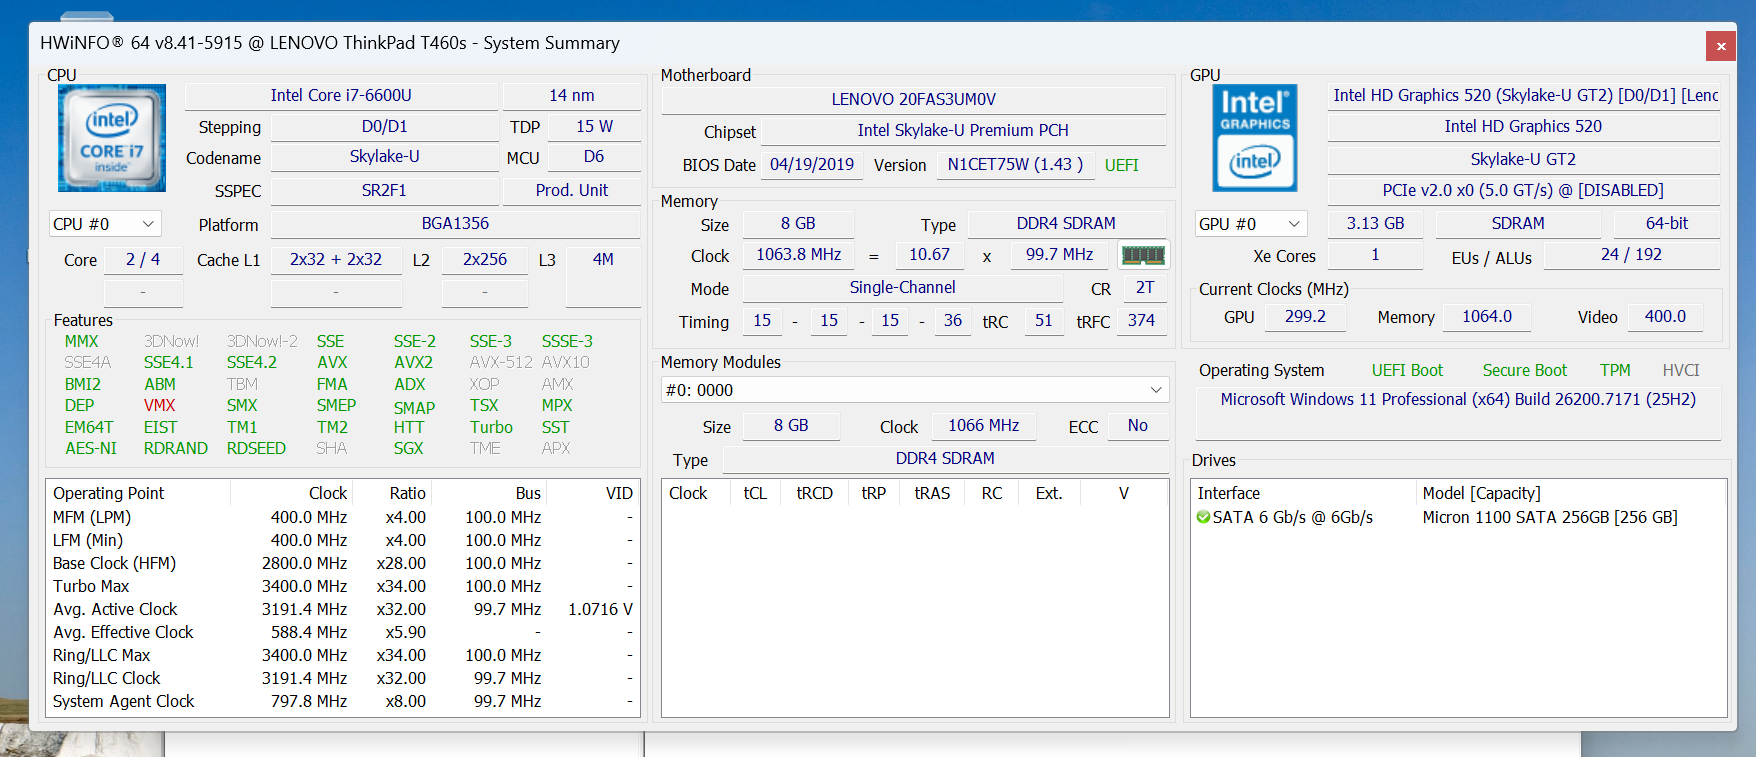Select the 2x32 + 2x32 L1 cache value

[x=336, y=259]
